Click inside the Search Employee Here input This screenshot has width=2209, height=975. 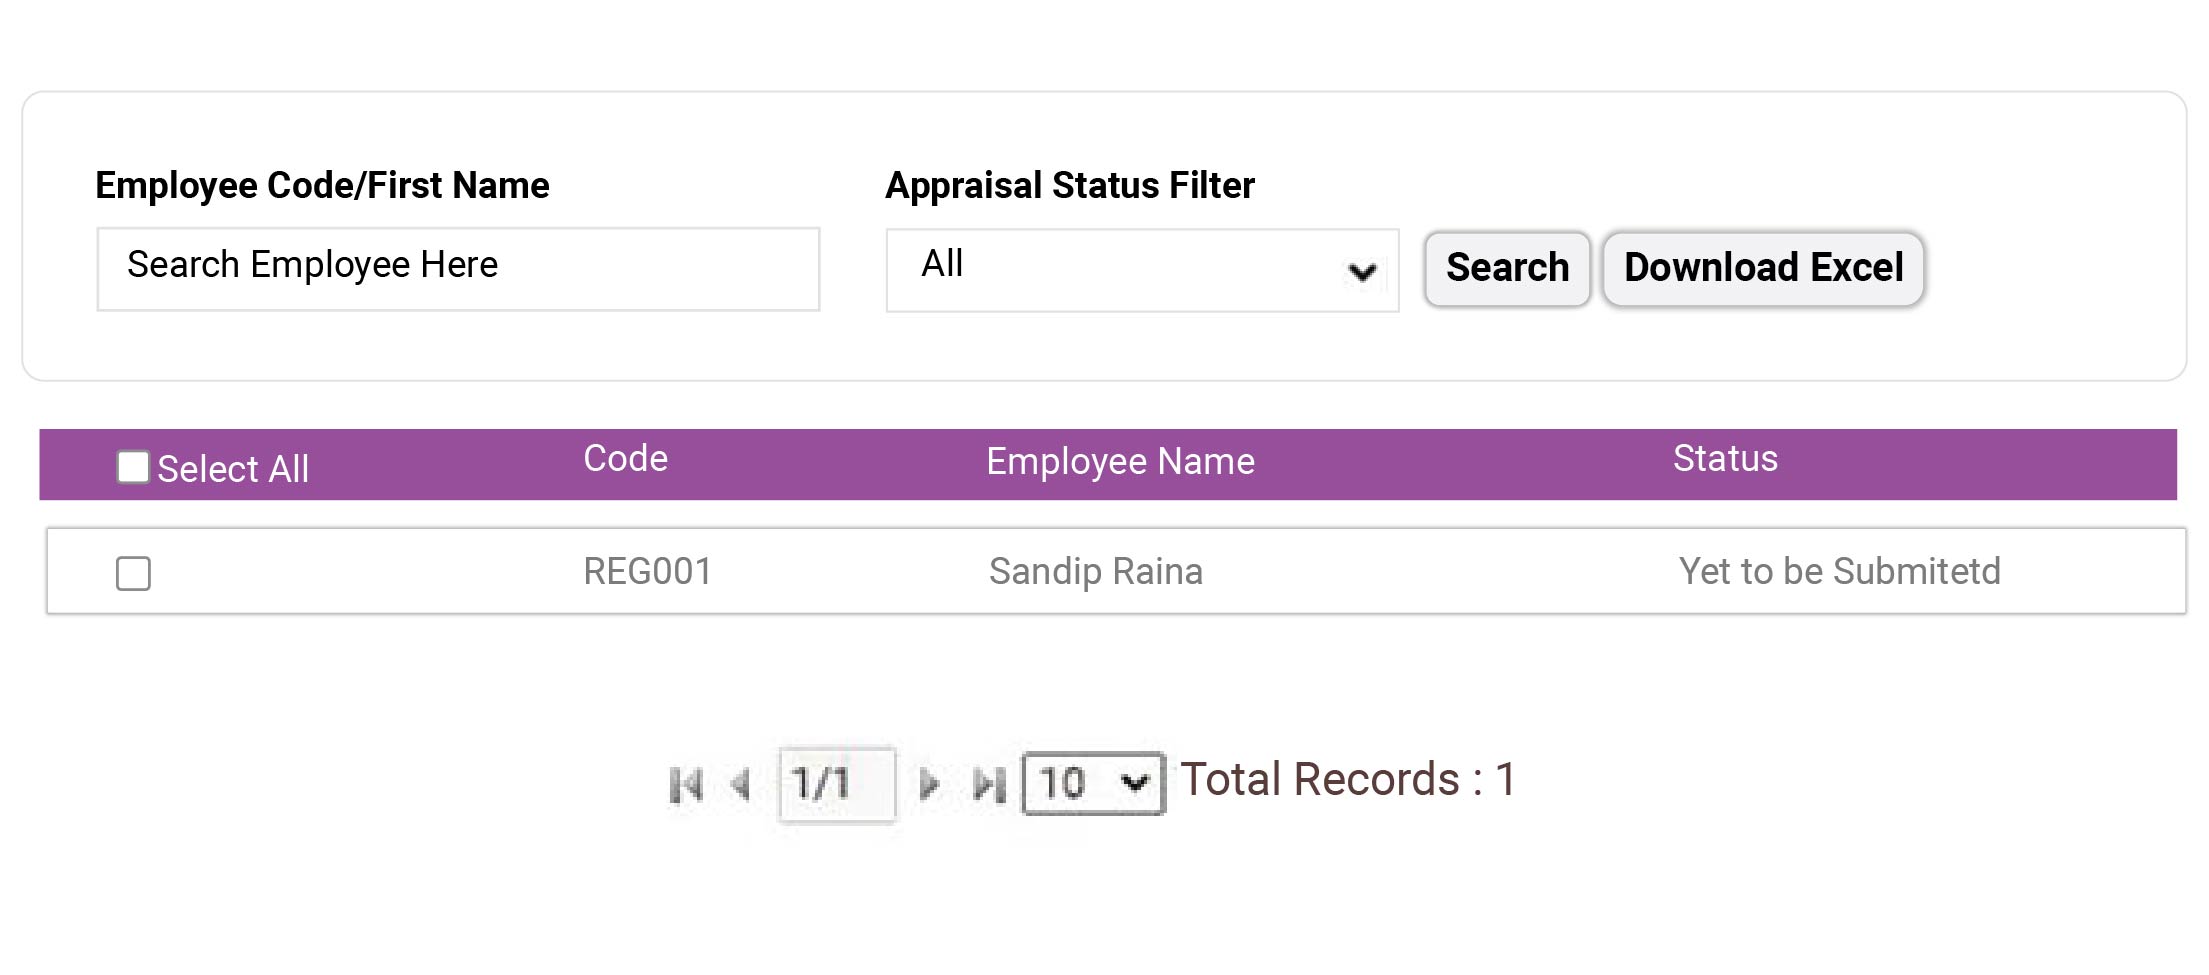click(457, 267)
